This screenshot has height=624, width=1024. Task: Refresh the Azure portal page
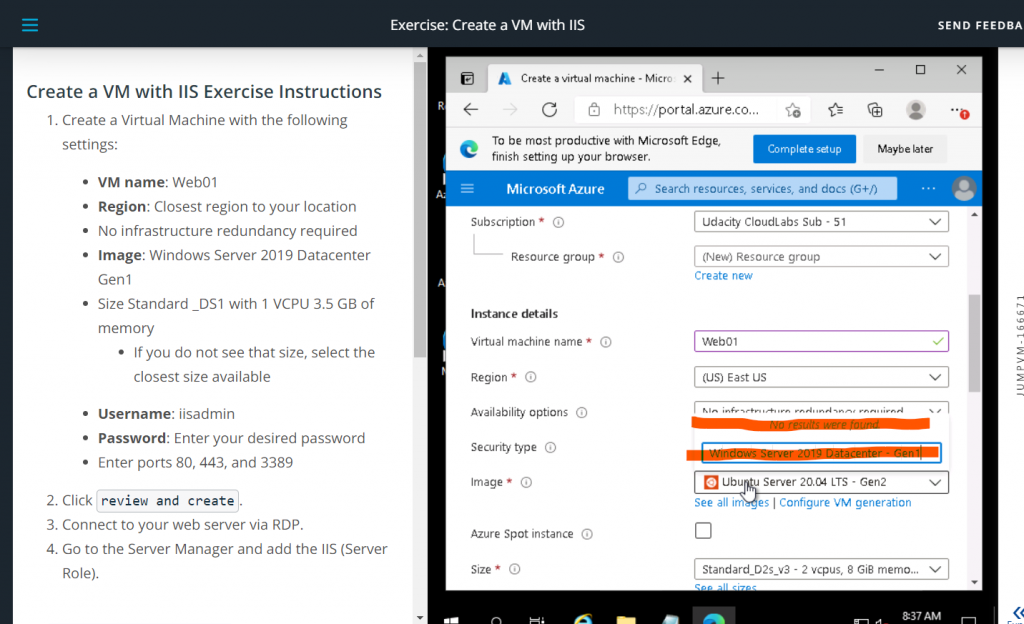pos(549,110)
